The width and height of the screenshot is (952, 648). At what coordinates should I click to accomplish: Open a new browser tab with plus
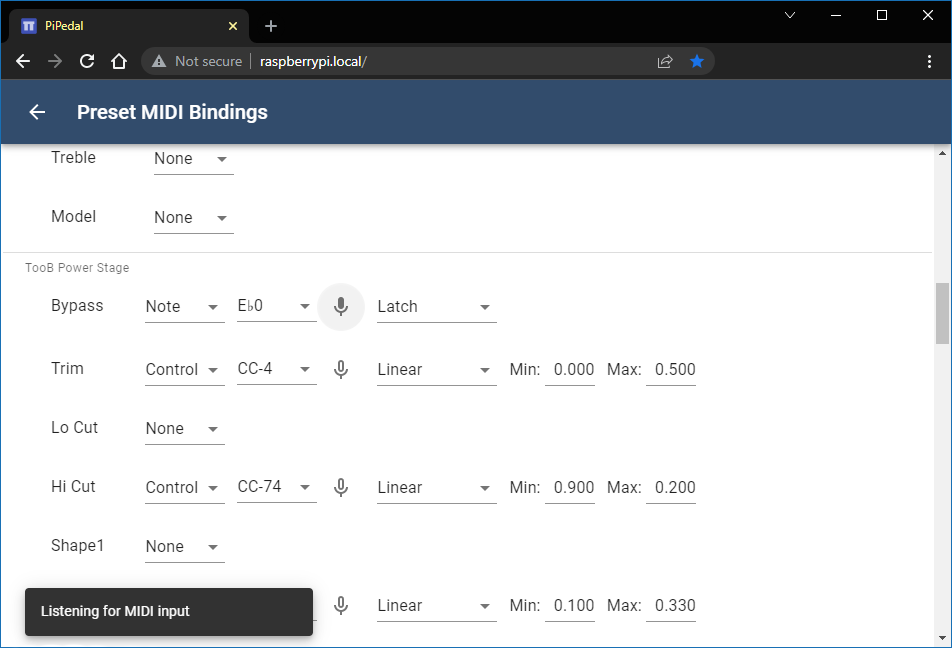pos(271,26)
